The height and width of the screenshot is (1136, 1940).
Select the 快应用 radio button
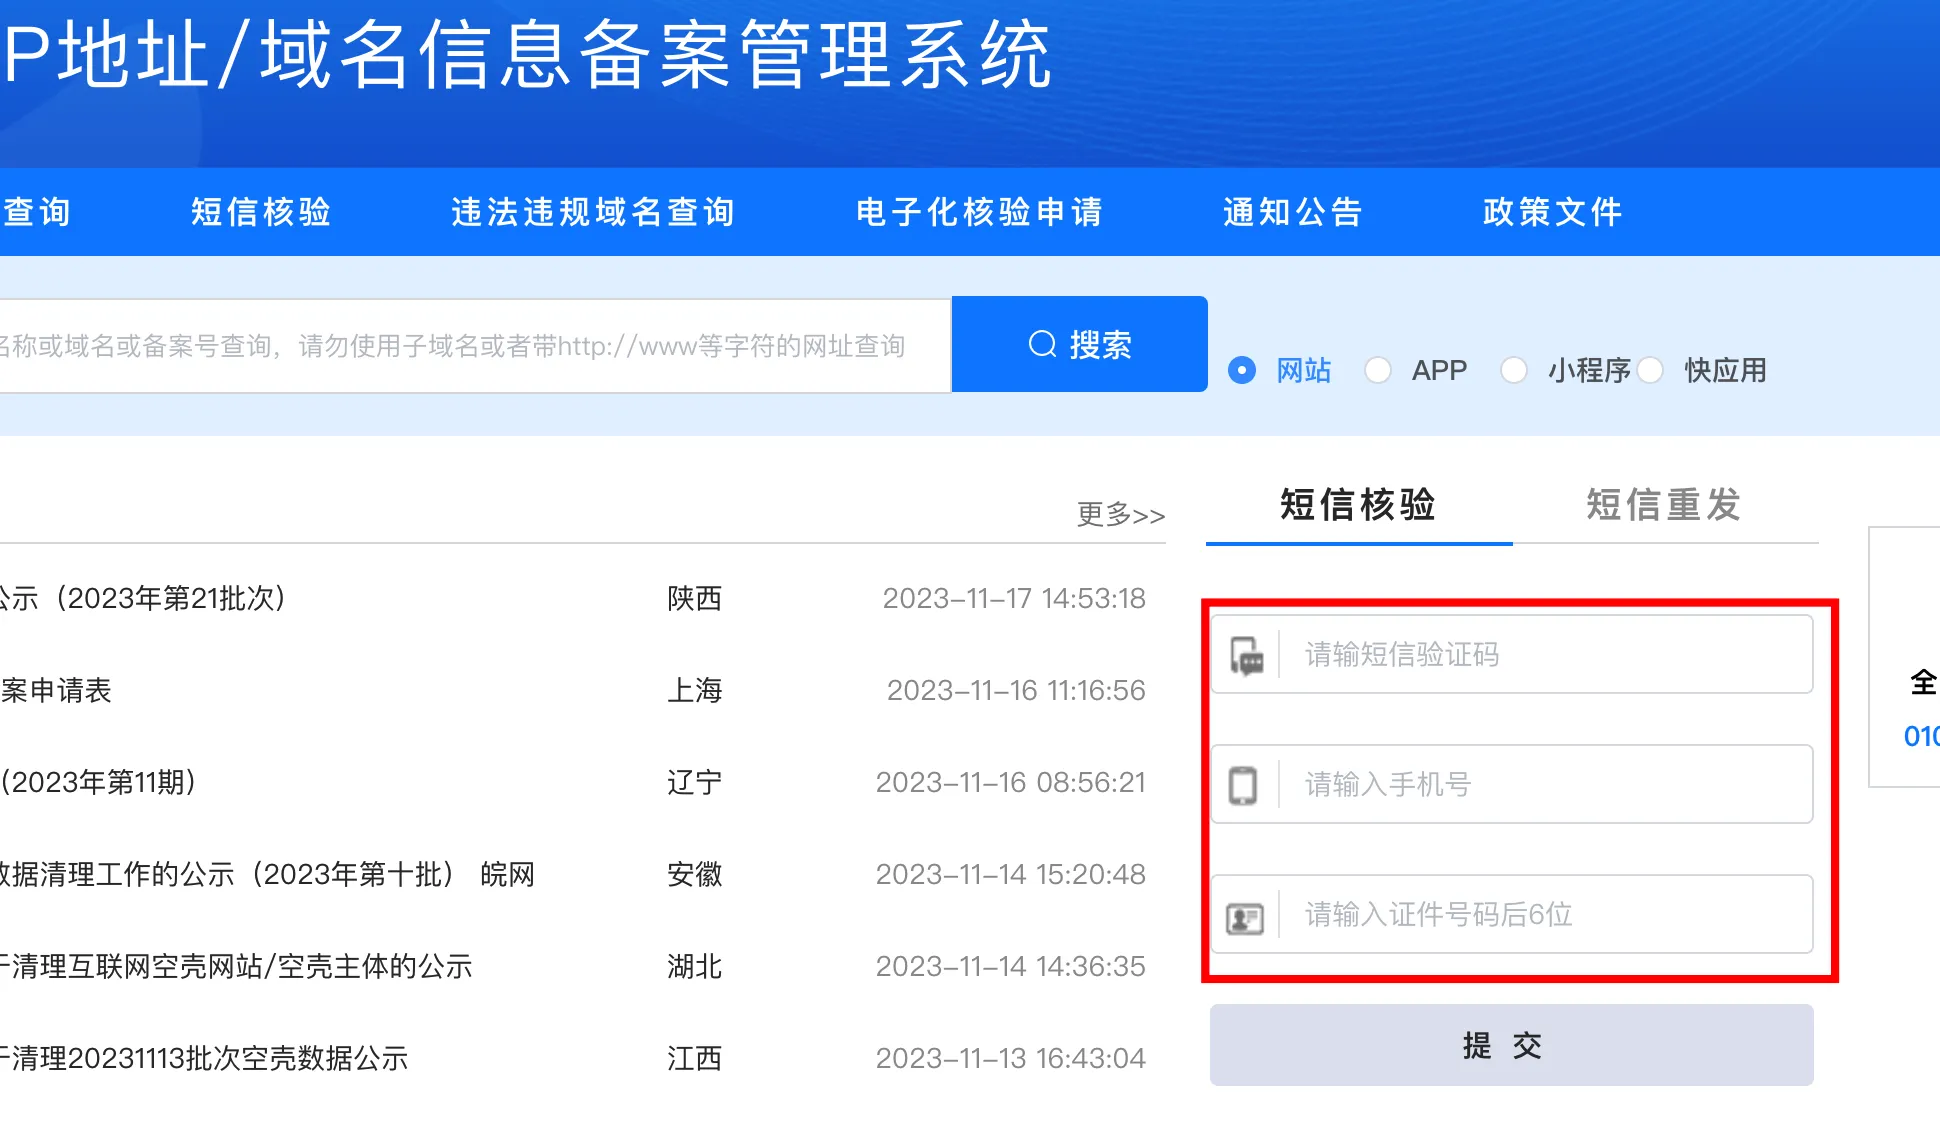pos(1650,371)
